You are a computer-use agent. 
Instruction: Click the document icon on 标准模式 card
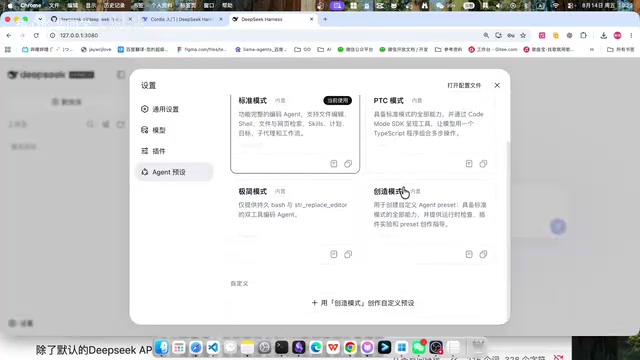pyautogui.click(x=333, y=164)
